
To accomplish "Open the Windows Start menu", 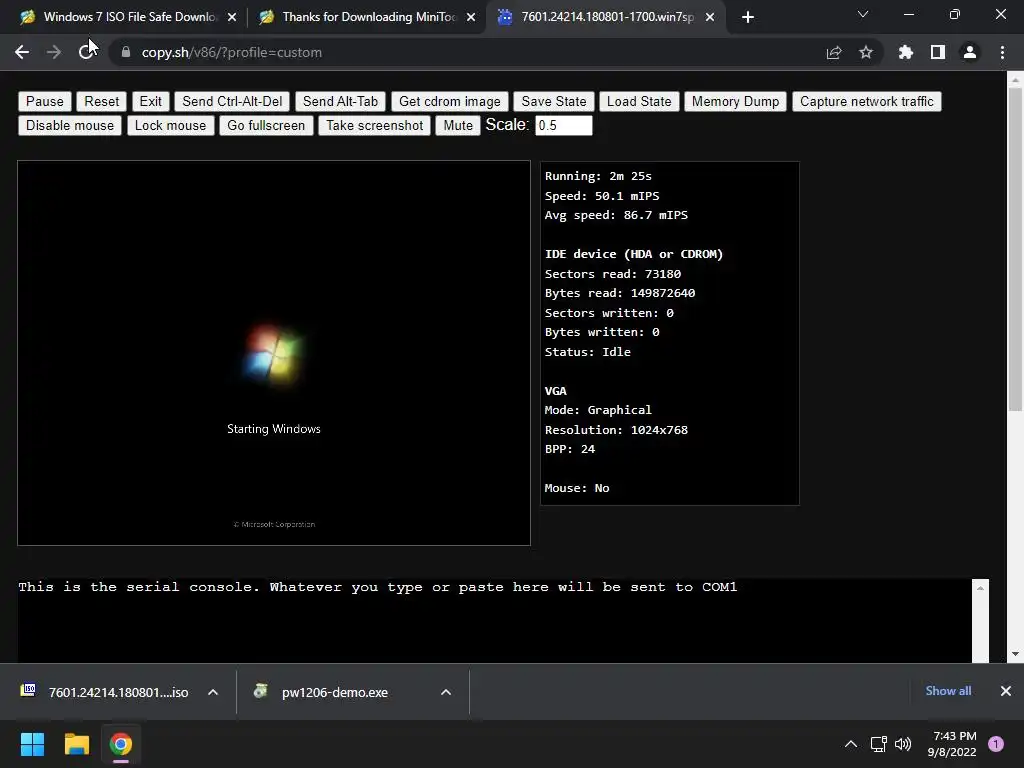I will 33,744.
